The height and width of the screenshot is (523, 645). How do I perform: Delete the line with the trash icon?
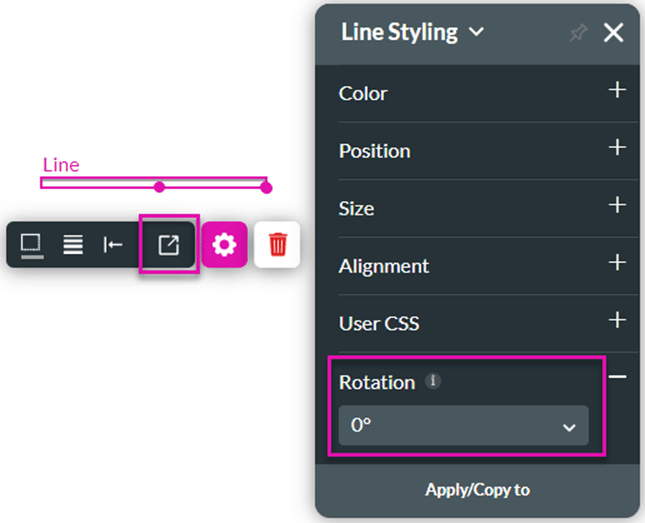(x=278, y=244)
